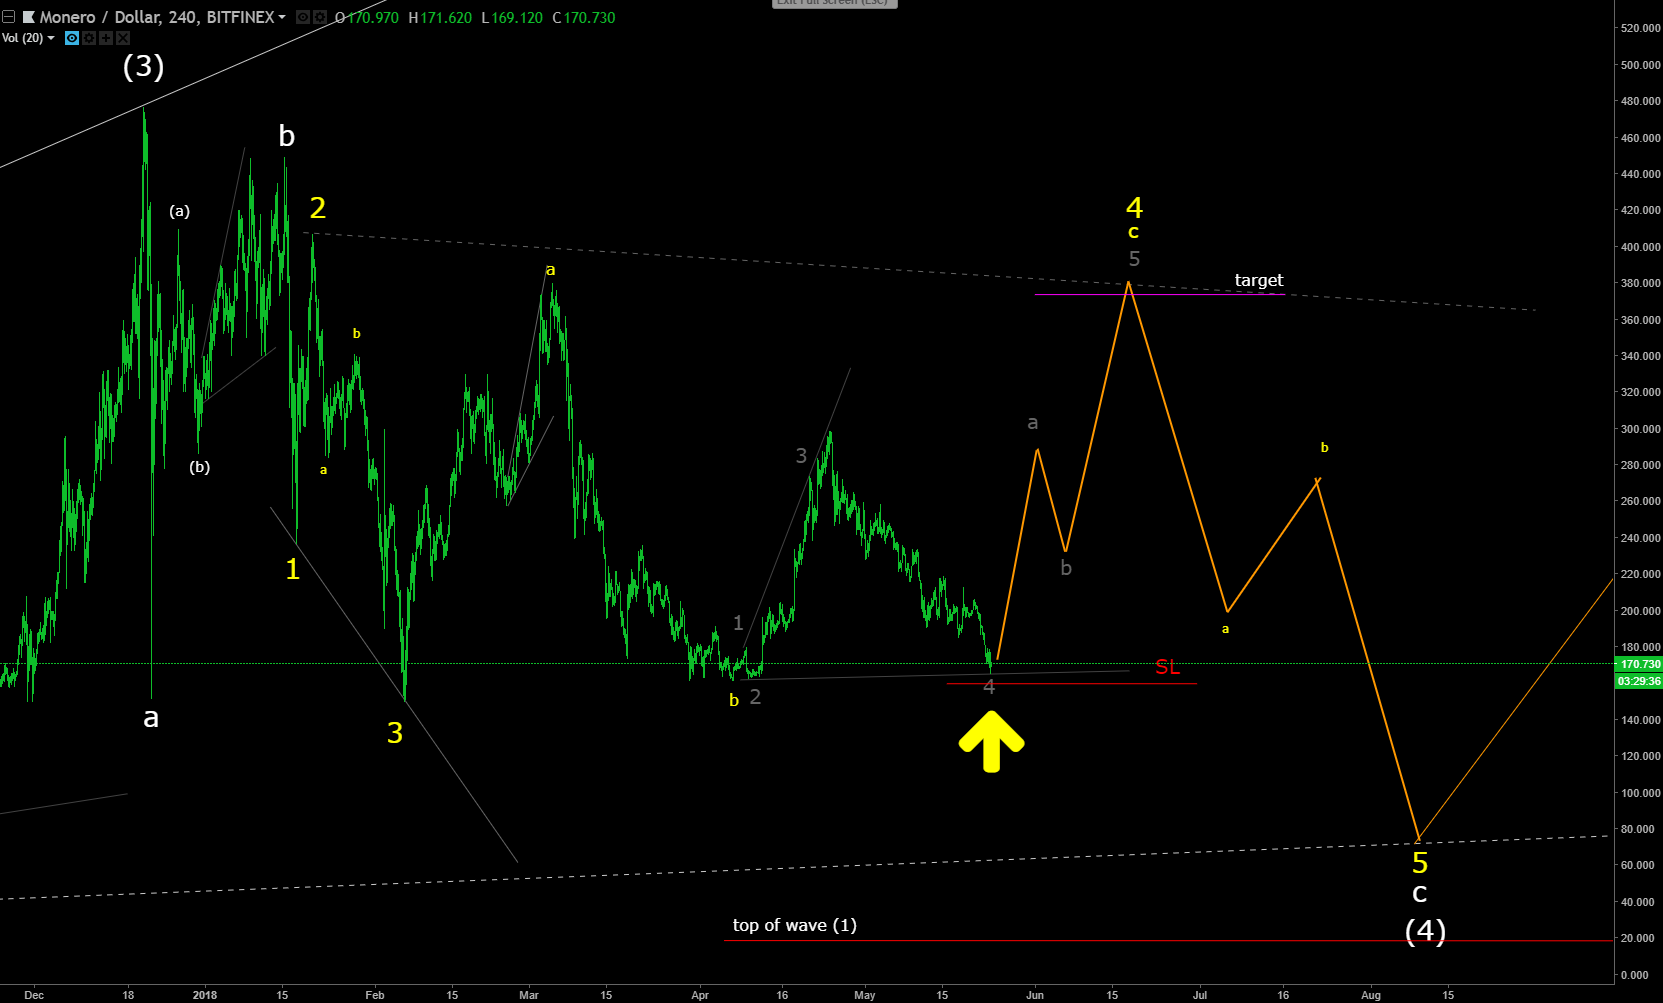Click the 'Mar' label on the time axis
This screenshot has height=1003, width=1663.
pyautogui.click(x=529, y=995)
